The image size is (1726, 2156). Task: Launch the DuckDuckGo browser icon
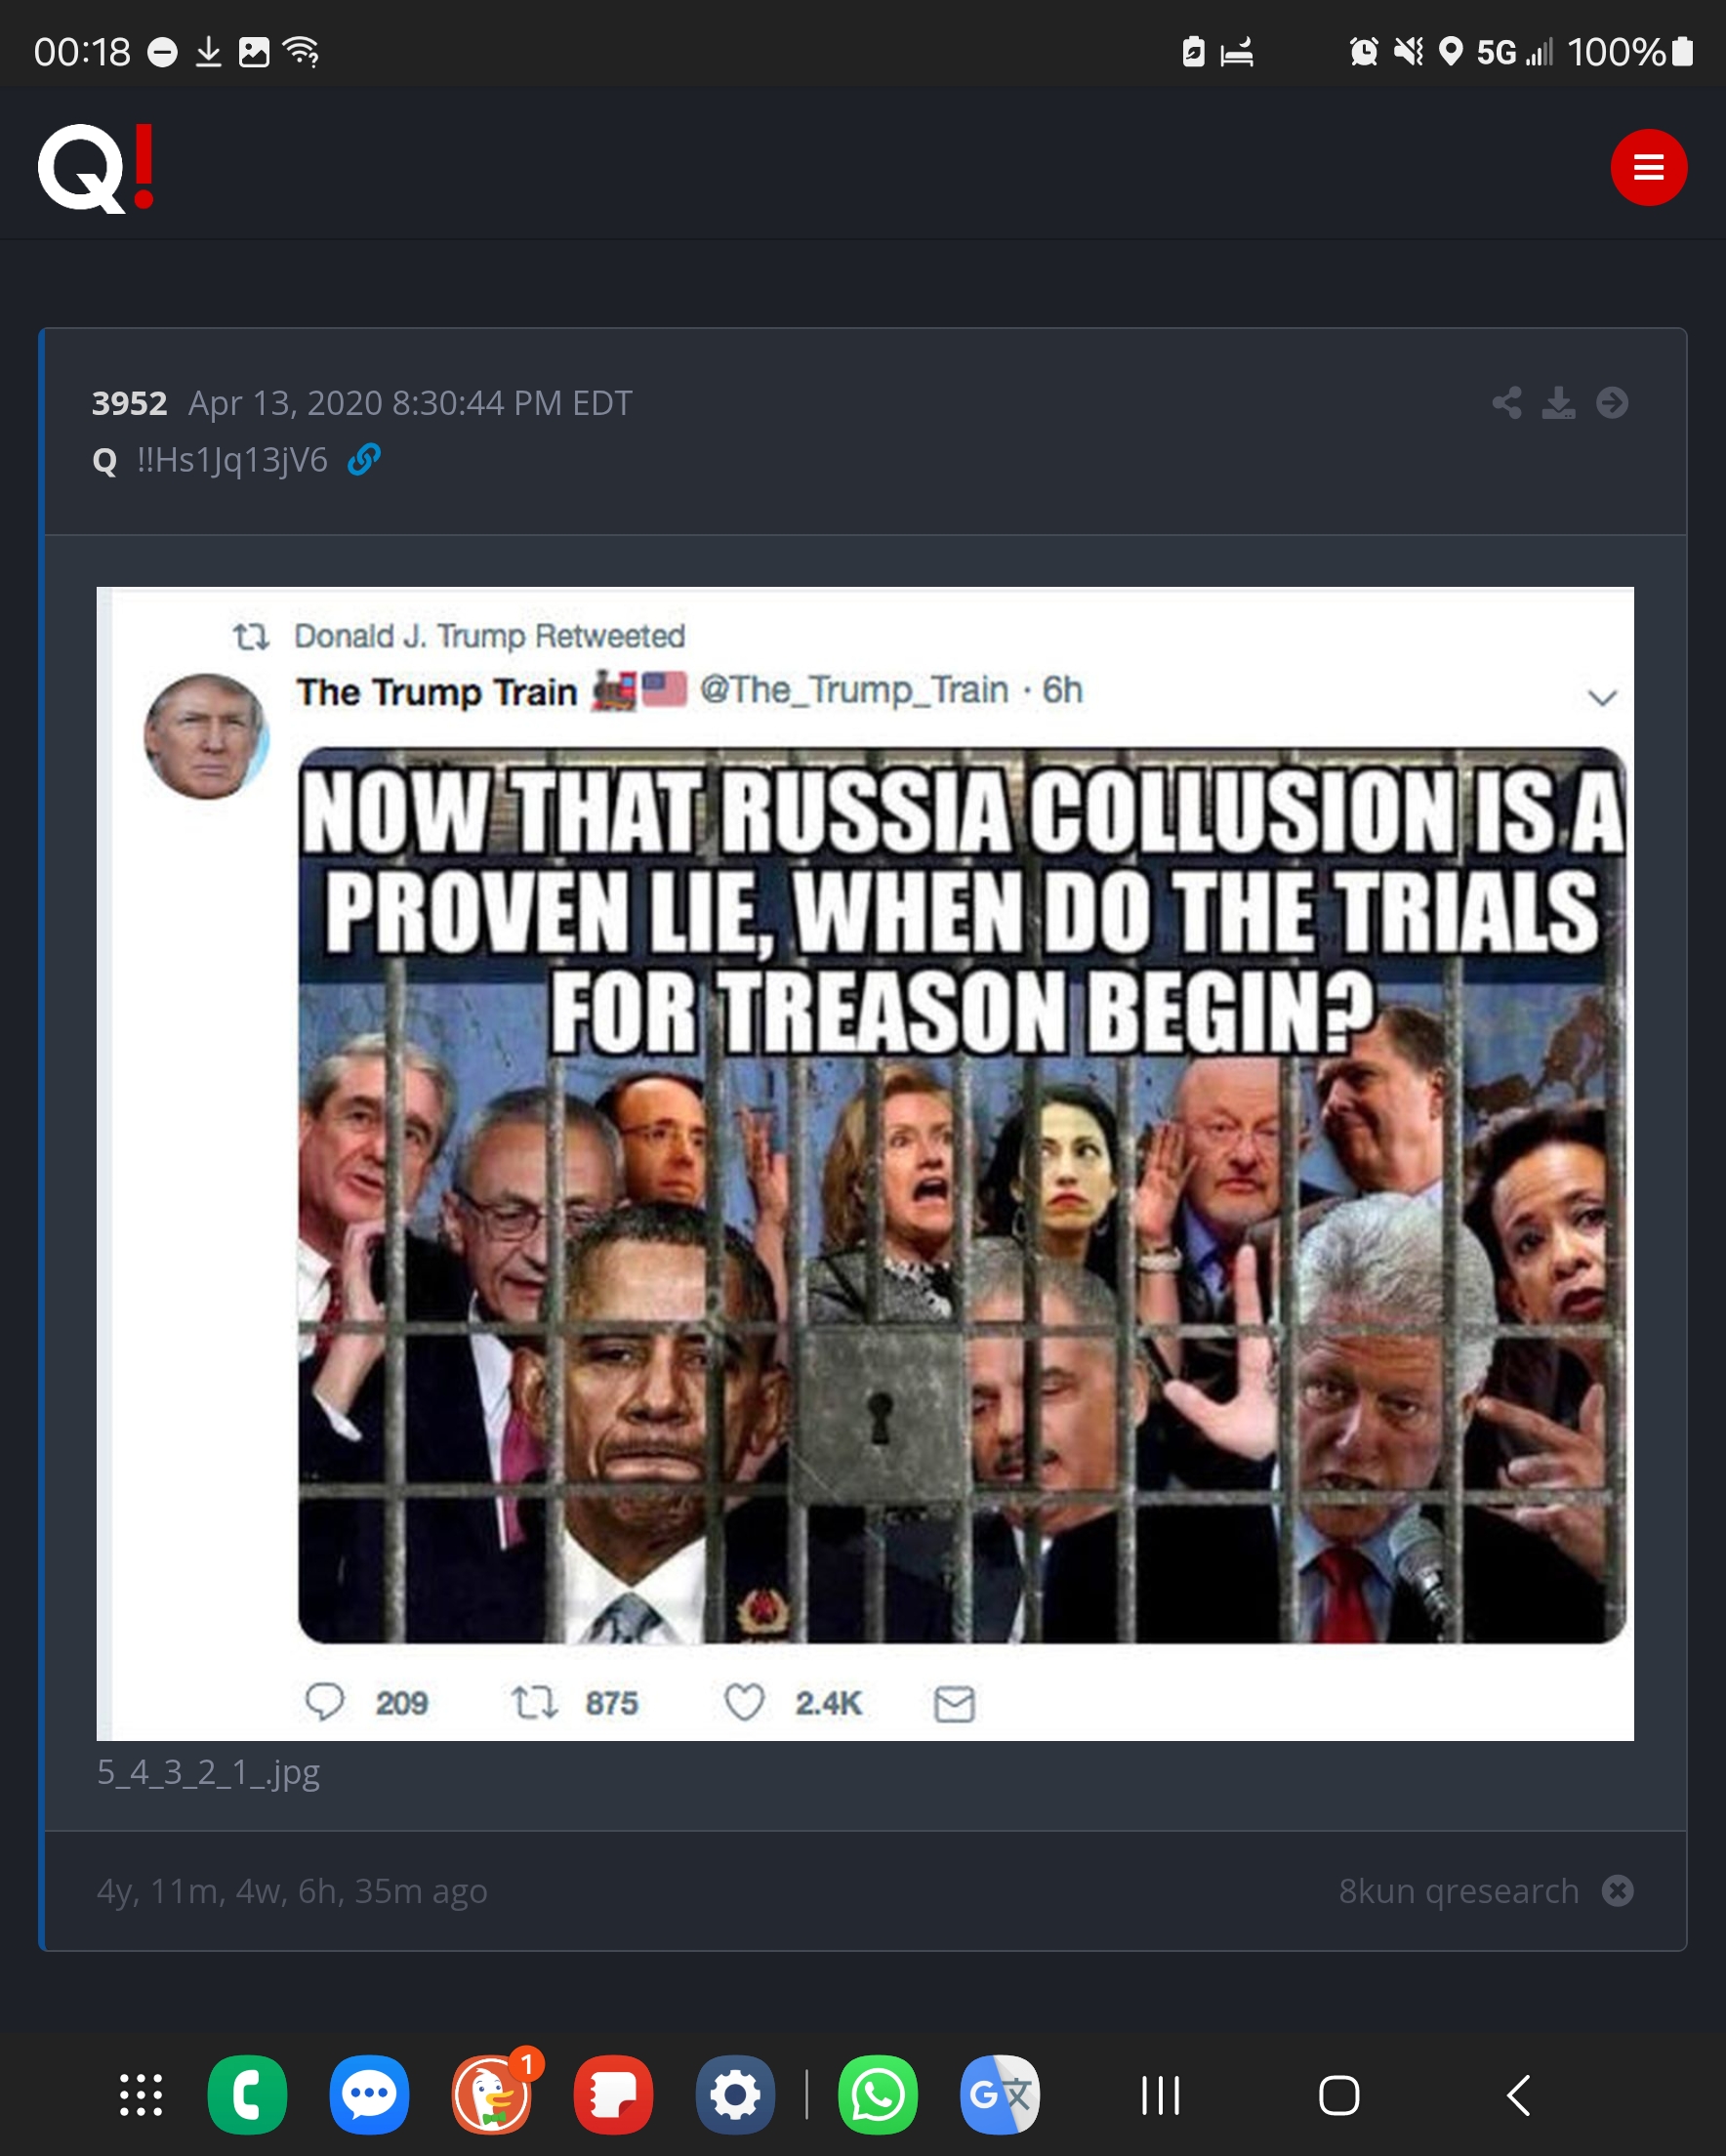[x=492, y=2095]
